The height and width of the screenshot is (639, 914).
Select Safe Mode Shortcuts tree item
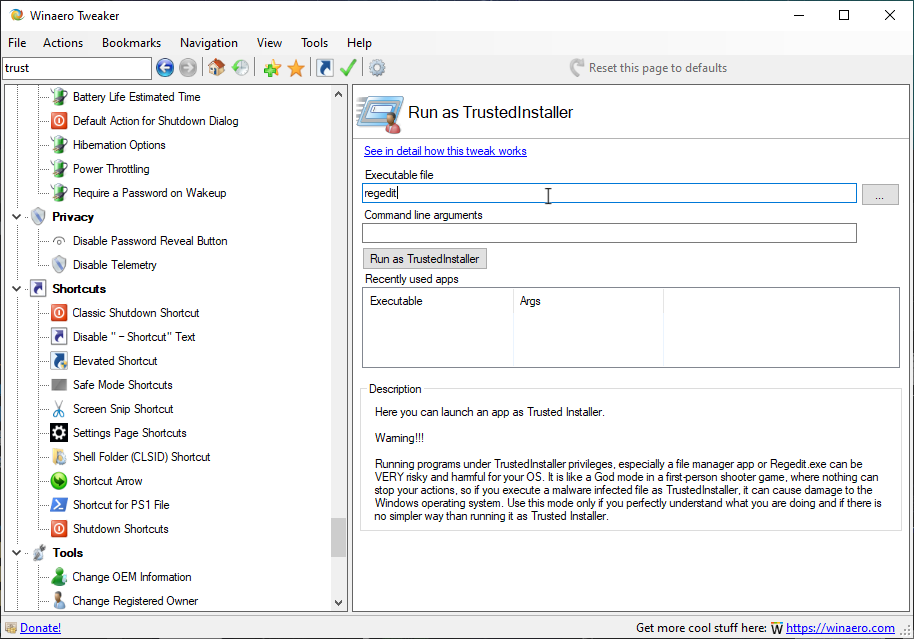click(x=123, y=385)
